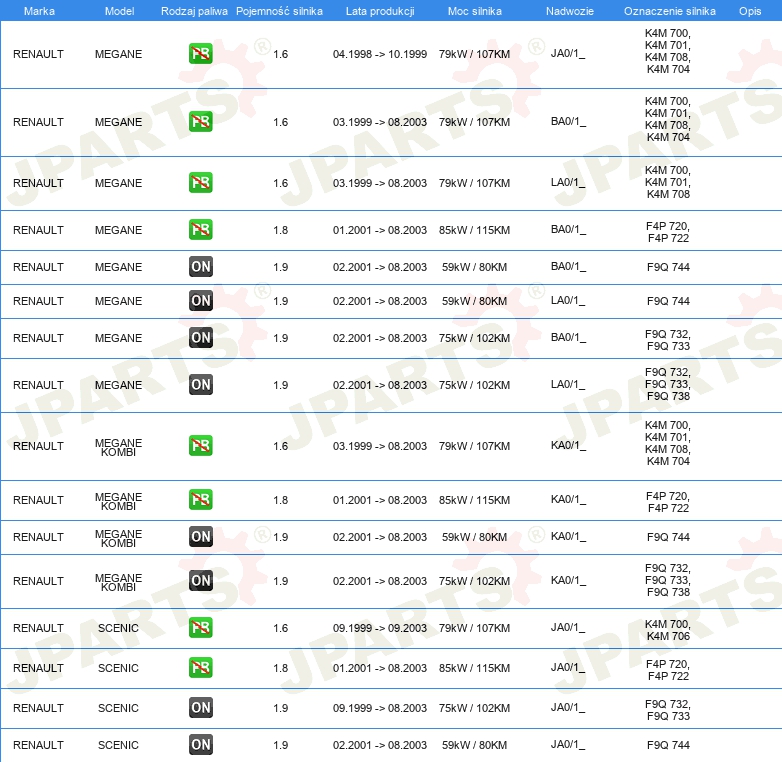Click the ON diesel icon for Scenic 59kW / 80KM
782x762 pixels.
pyautogui.click(x=200, y=744)
